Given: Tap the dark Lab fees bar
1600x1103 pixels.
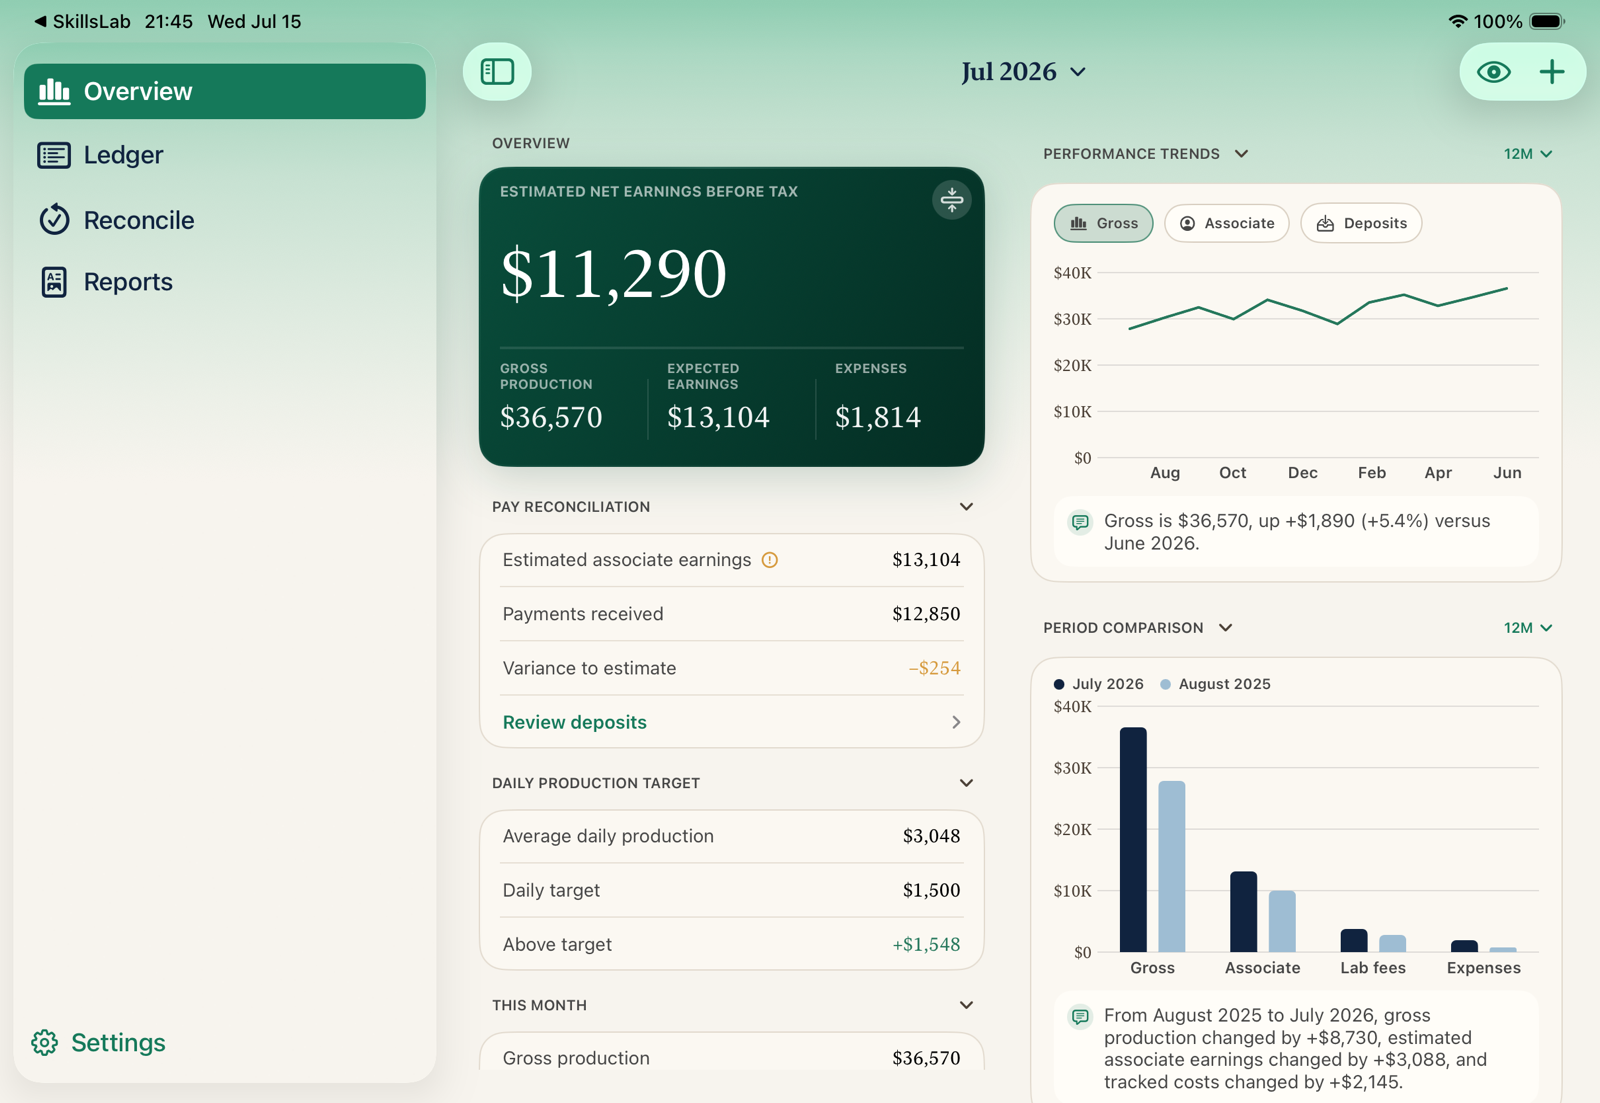Looking at the screenshot, I should pyautogui.click(x=1353, y=940).
